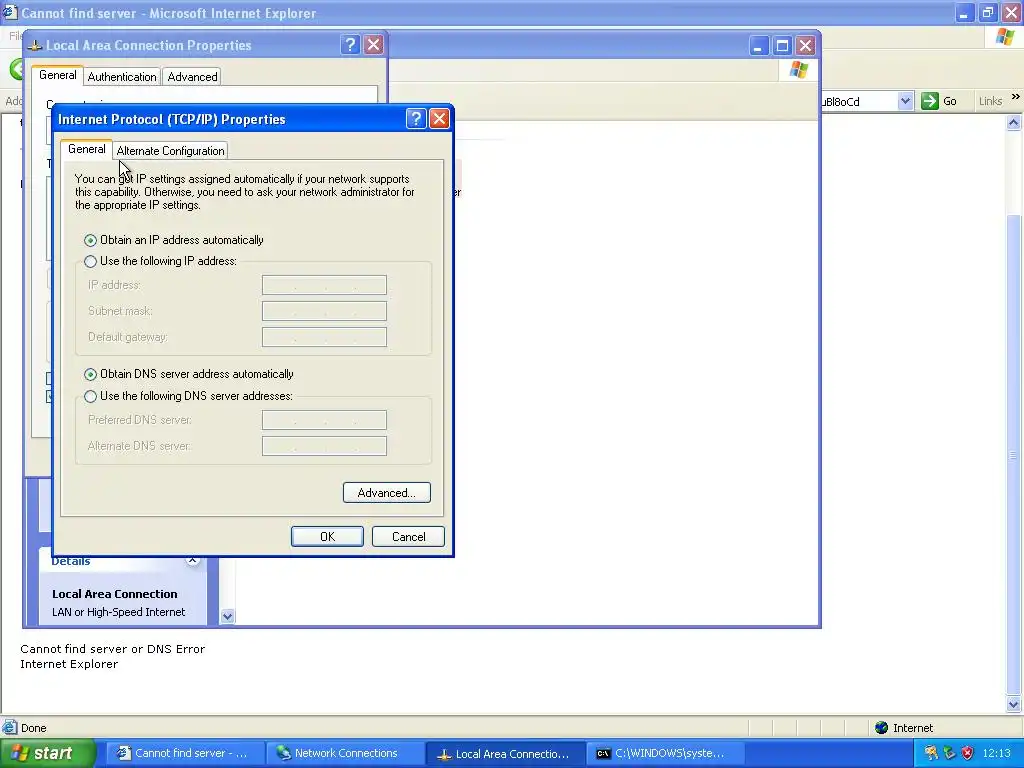1024x768 pixels.
Task: Select Use the following DNS server addresses
Action: pos(90,396)
